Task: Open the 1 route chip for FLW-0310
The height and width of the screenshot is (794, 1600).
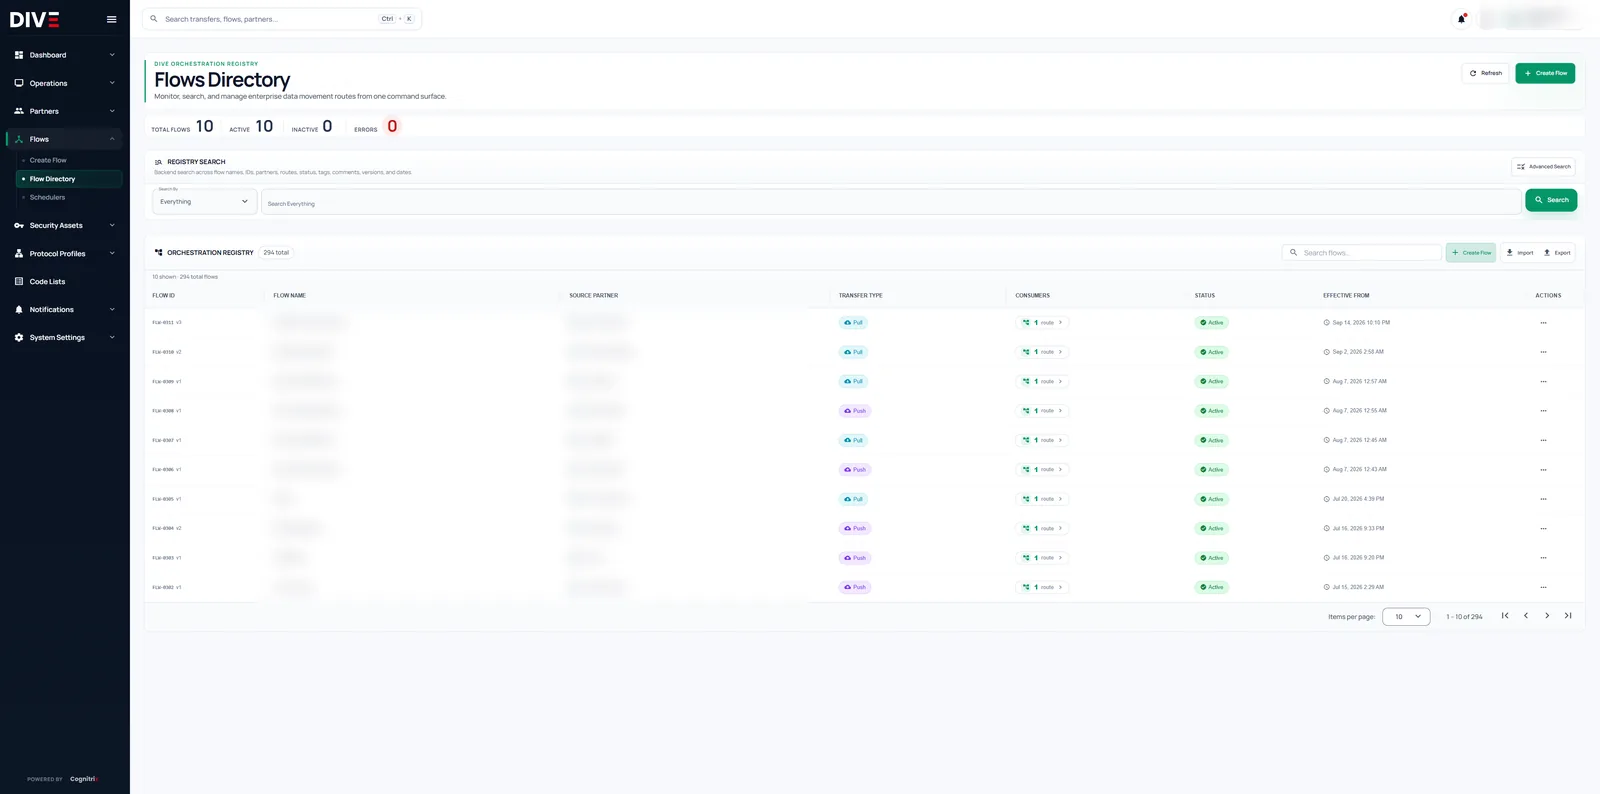Action: point(1042,352)
